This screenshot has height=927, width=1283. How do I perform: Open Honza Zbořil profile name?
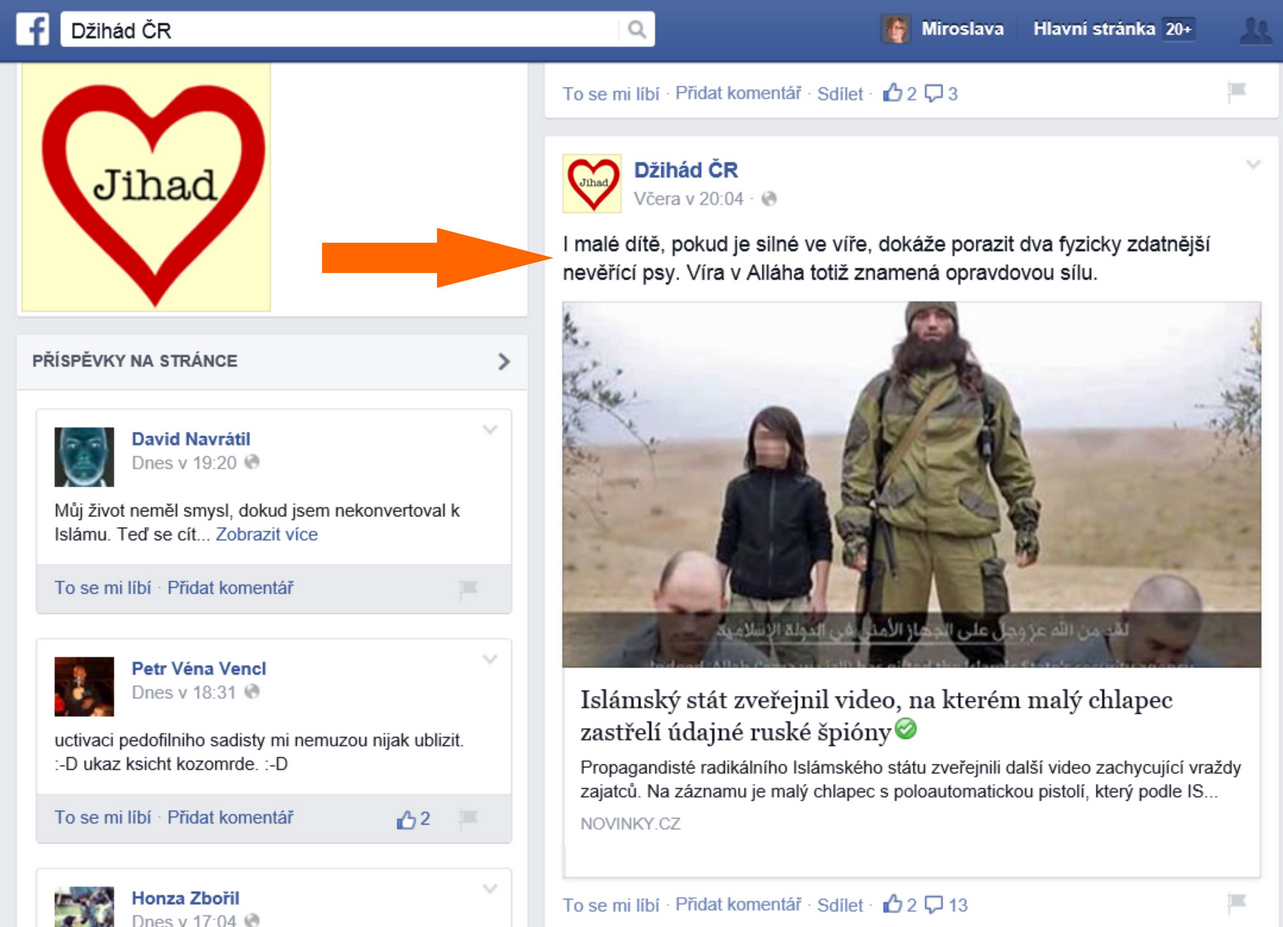186,898
